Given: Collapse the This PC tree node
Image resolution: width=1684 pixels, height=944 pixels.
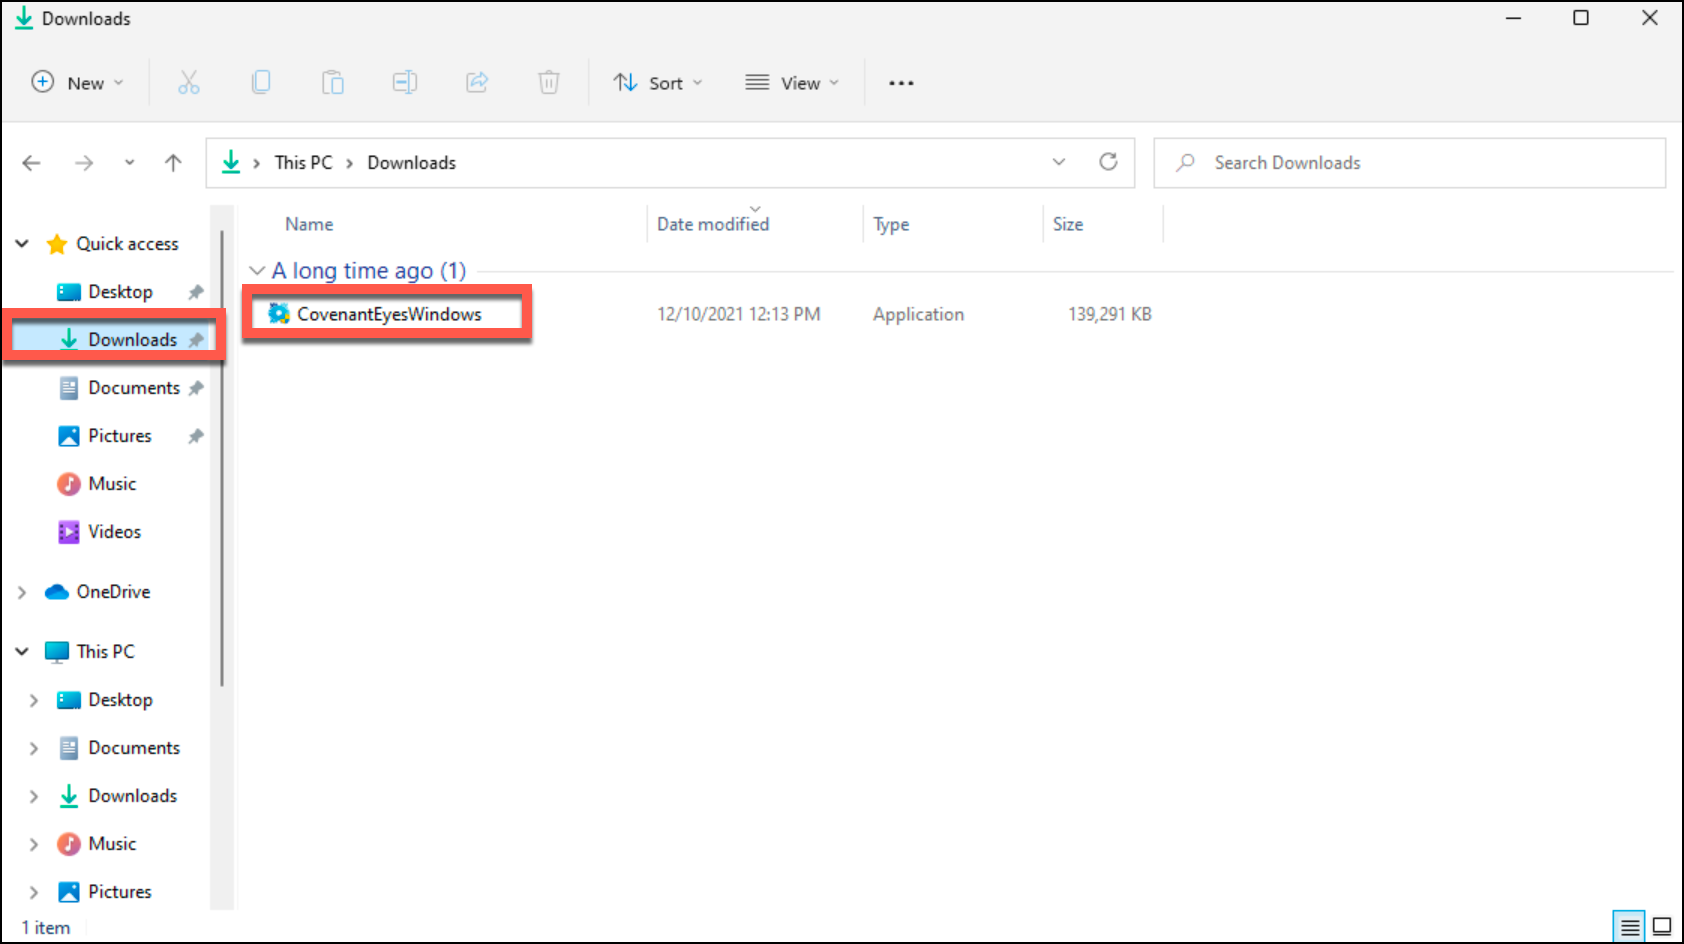Looking at the screenshot, I should 22,652.
